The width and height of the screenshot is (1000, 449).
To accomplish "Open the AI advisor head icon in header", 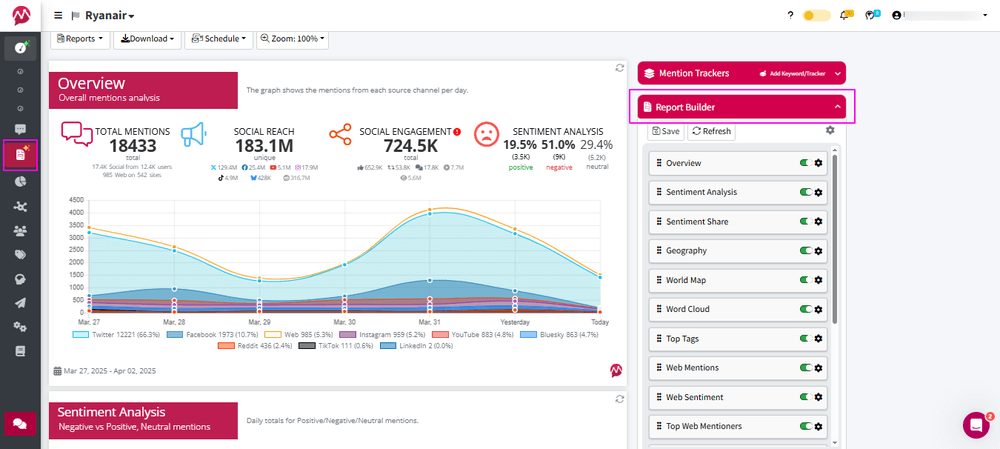I will [872, 15].
